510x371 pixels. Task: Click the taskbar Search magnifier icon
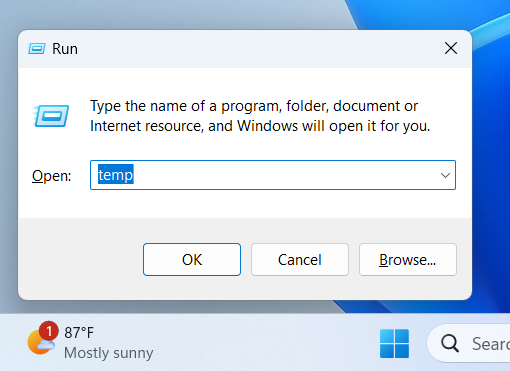point(450,343)
